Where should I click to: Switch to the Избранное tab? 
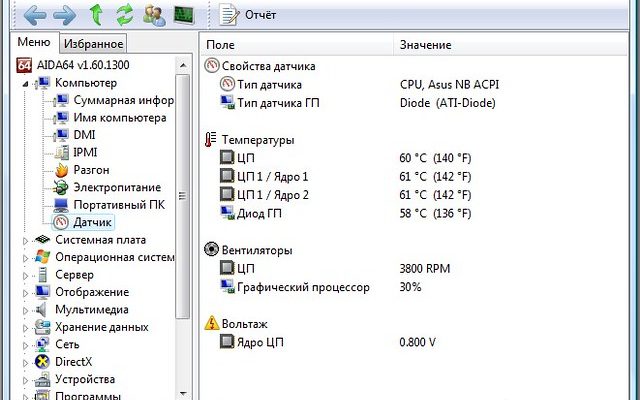pyautogui.click(x=93, y=43)
